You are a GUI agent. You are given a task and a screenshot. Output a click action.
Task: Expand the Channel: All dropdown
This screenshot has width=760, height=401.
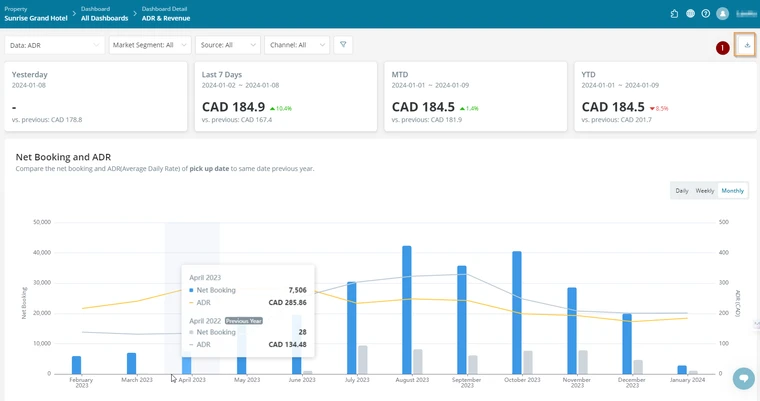click(x=297, y=45)
